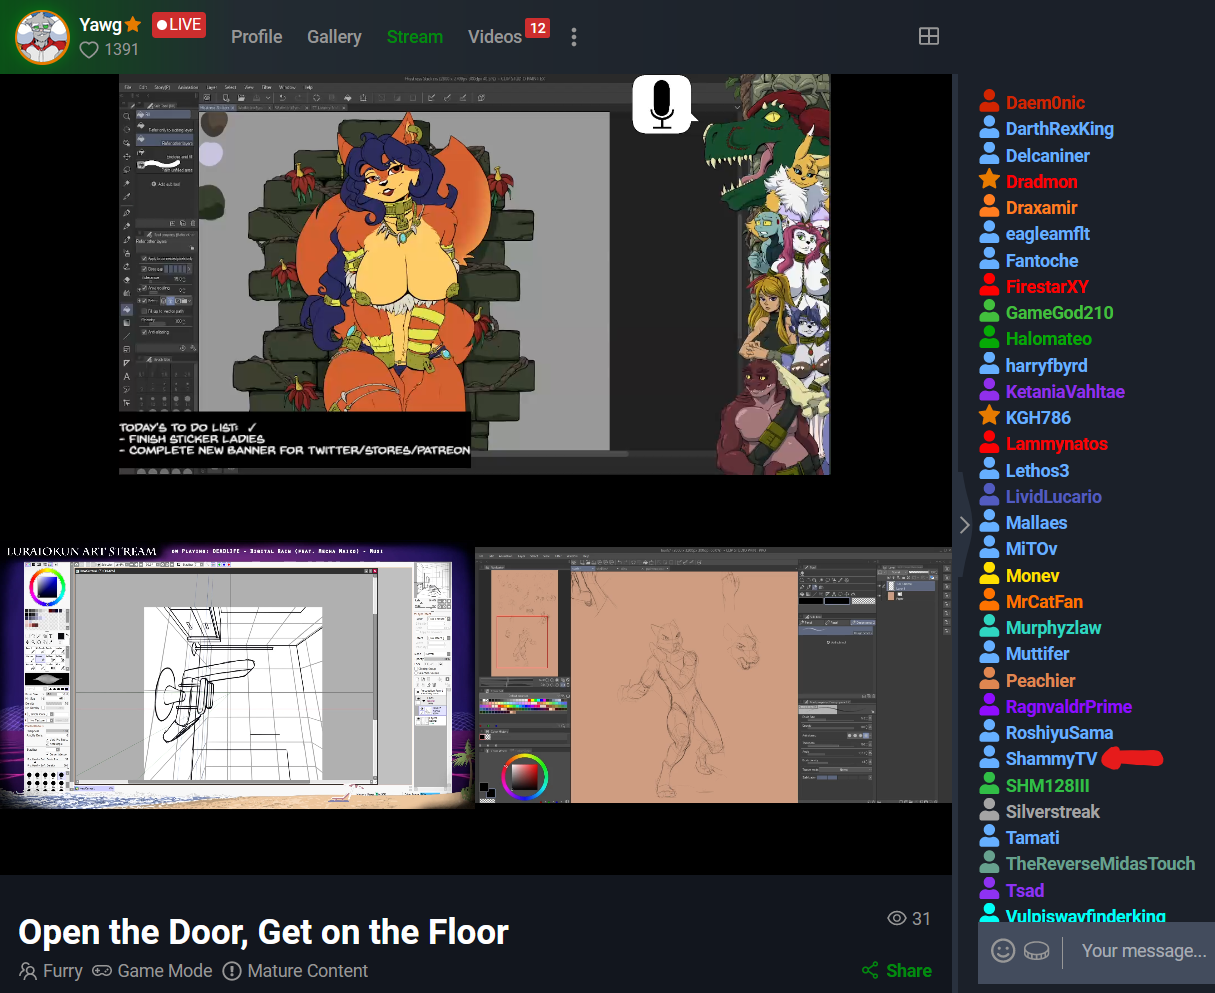Open the Videos tab

pyautogui.click(x=495, y=37)
